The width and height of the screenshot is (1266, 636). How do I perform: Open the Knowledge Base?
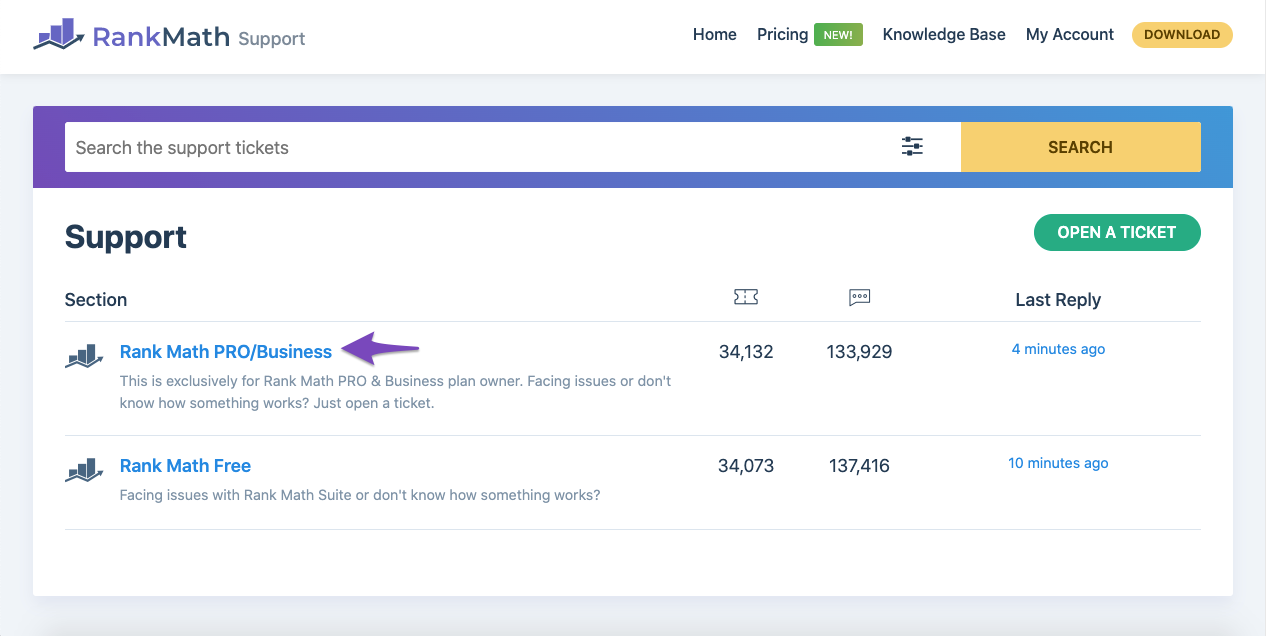[944, 35]
